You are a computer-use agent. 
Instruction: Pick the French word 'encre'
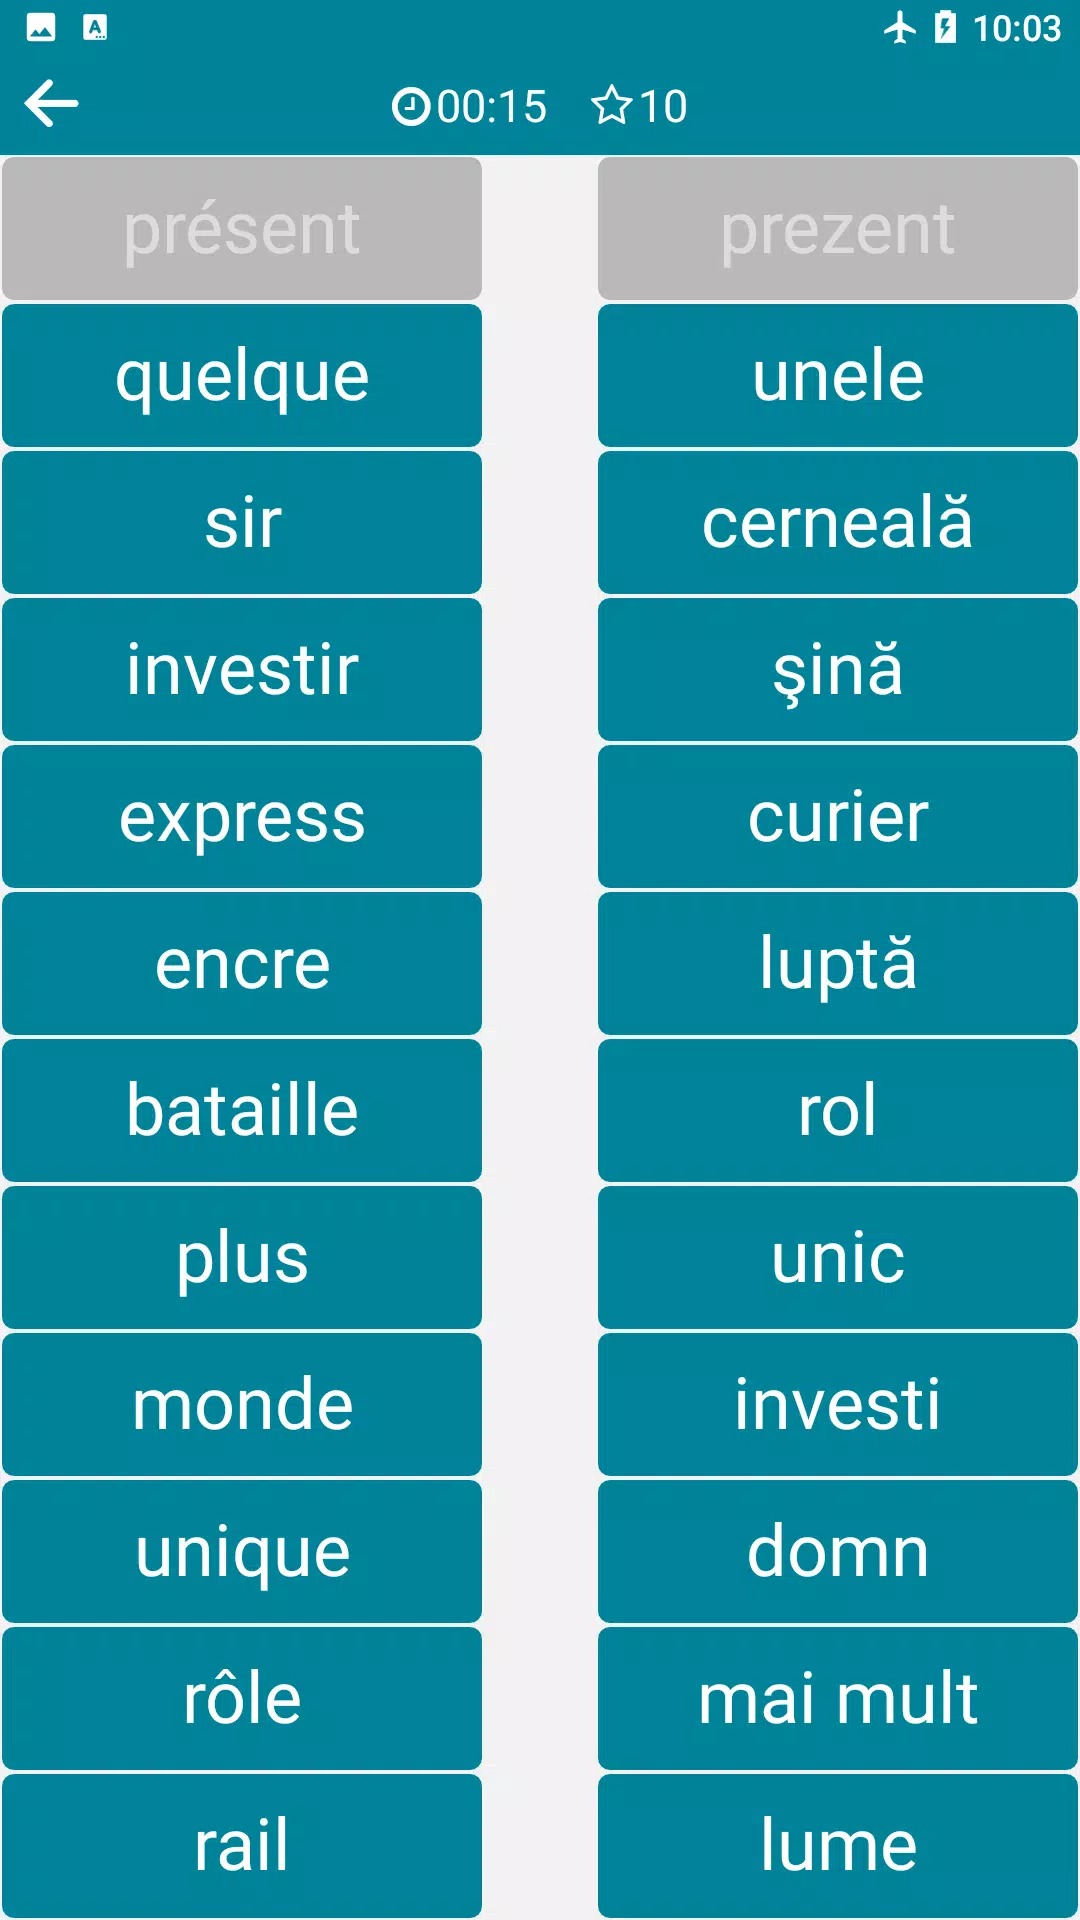coord(242,964)
